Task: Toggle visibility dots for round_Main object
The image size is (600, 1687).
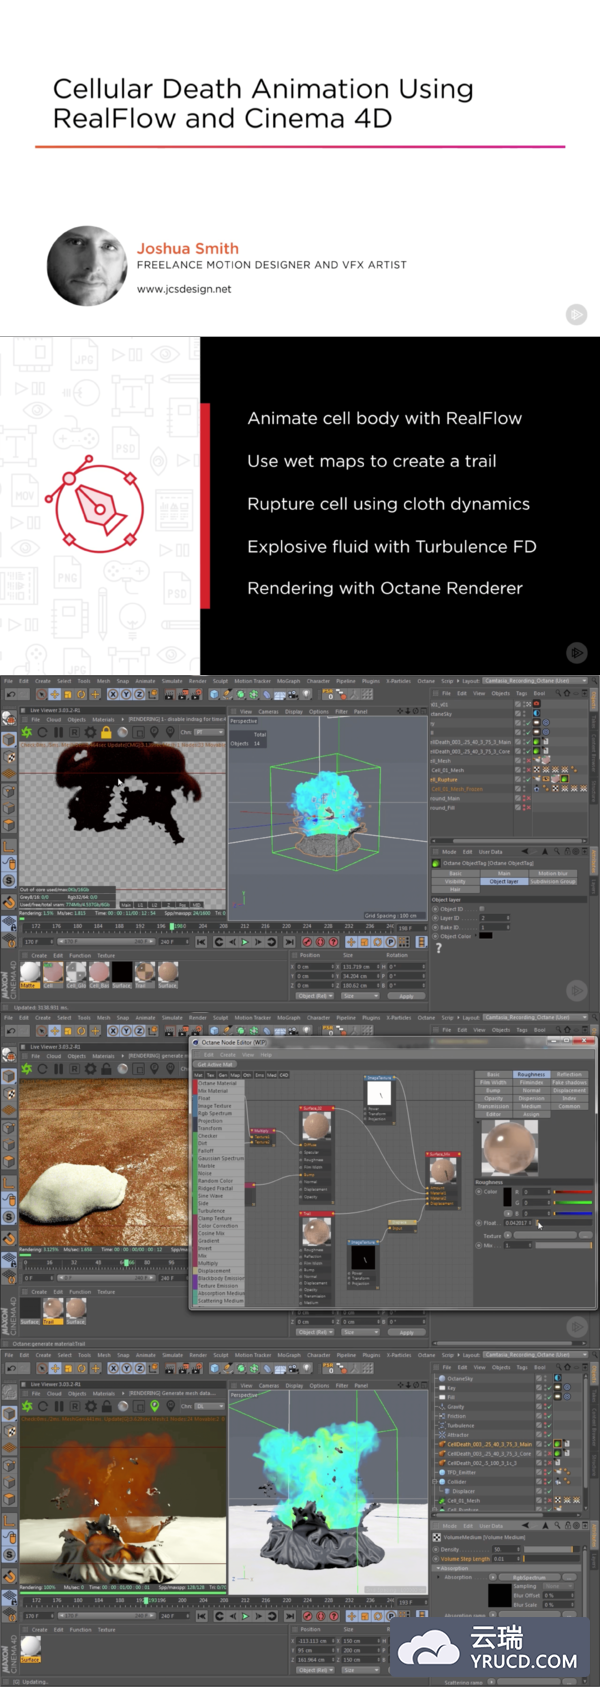Action: [x=524, y=798]
